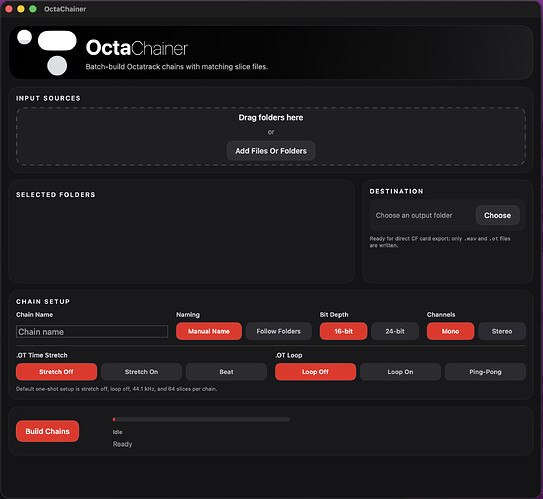543x499 pixels.
Task: Switch naming to Follow Folders
Action: (x=278, y=331)
